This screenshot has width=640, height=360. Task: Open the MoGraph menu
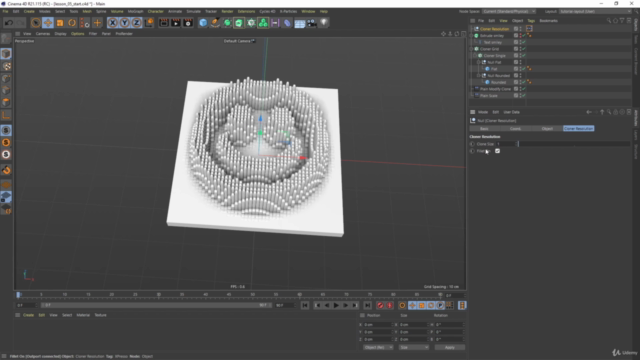(x=136, y=11)
